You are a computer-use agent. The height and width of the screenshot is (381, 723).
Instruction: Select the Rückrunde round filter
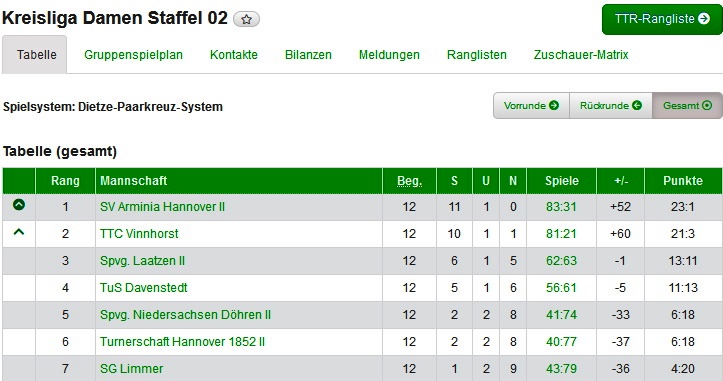[x=610, y=106]
